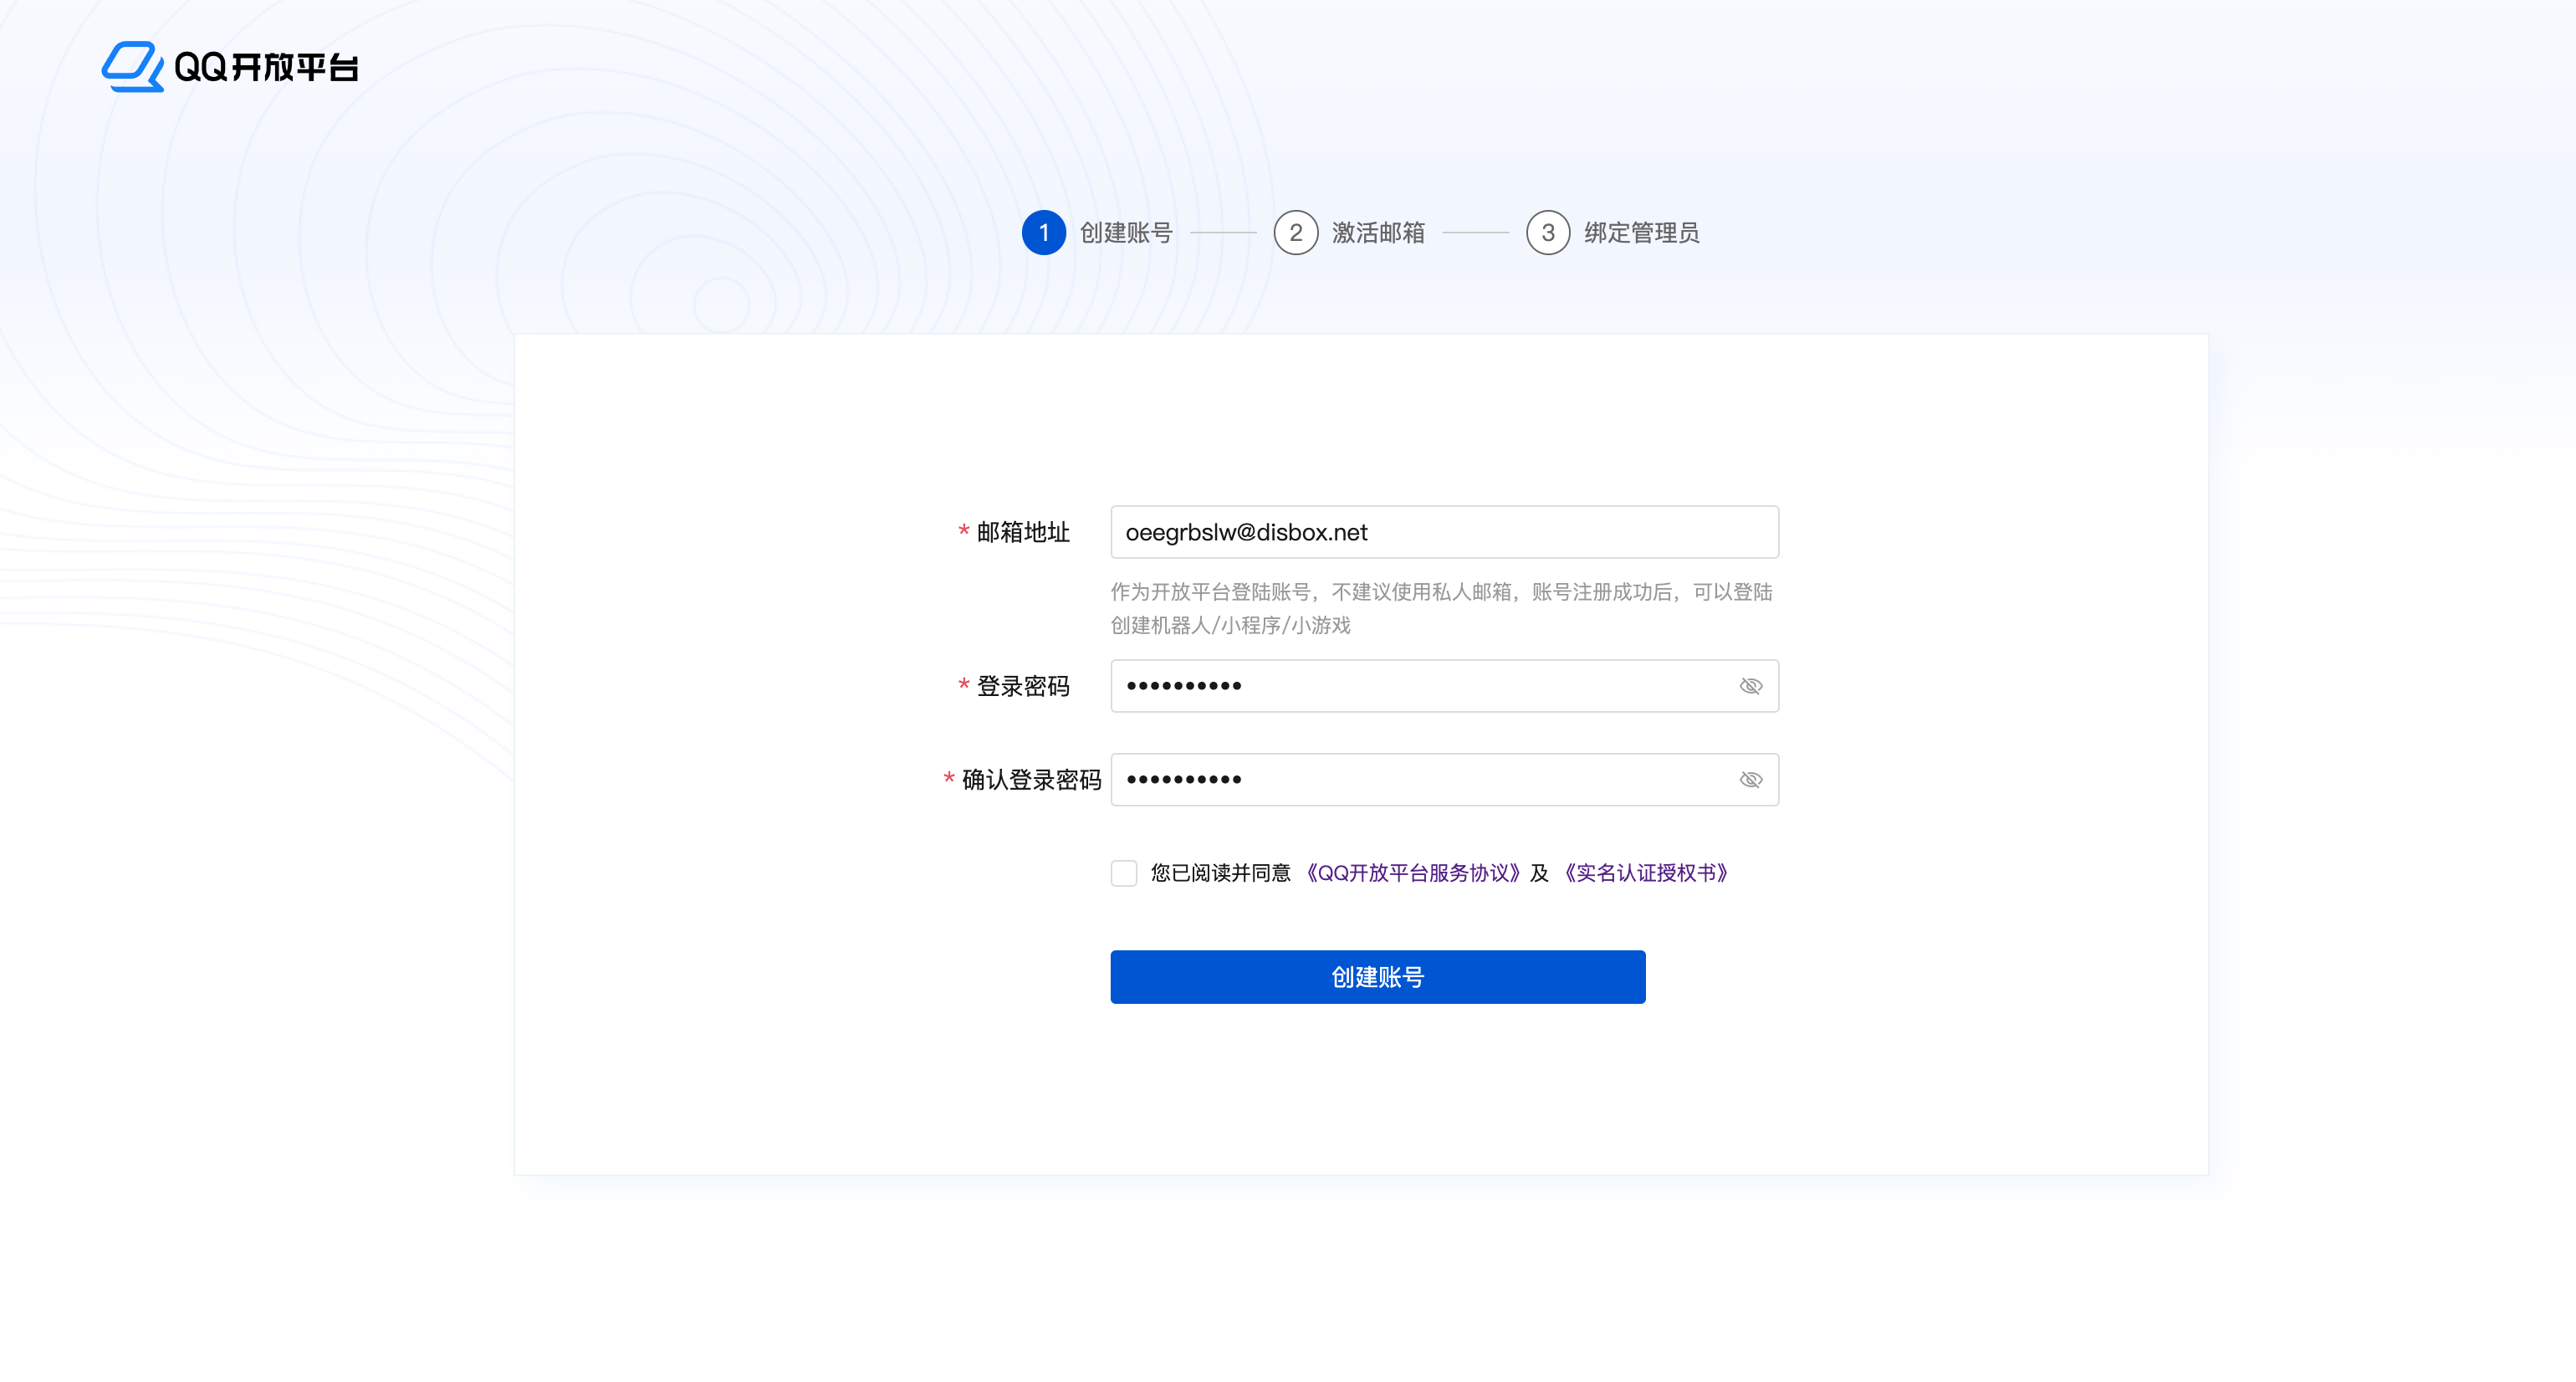2576x1382 pixels.
Task: Check the agreement checkbox
Action: click(1124, 873)
